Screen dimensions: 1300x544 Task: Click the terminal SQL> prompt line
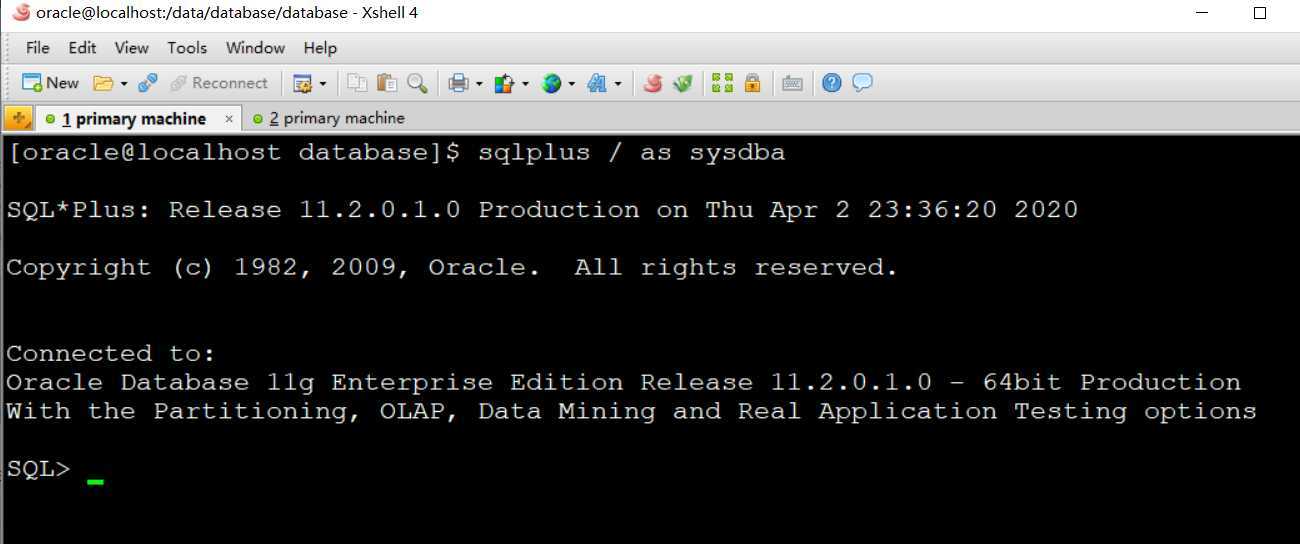(38, 469)
